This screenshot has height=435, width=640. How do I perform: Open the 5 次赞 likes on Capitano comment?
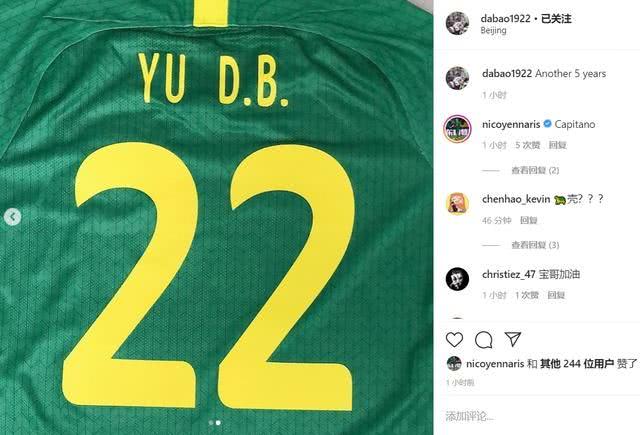527,145
